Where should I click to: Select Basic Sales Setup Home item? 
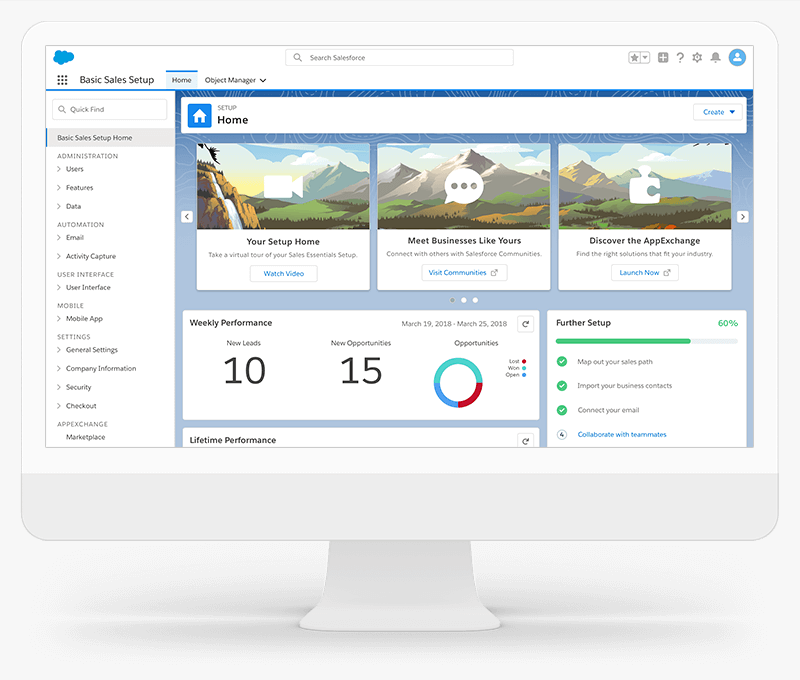[110, 138]
